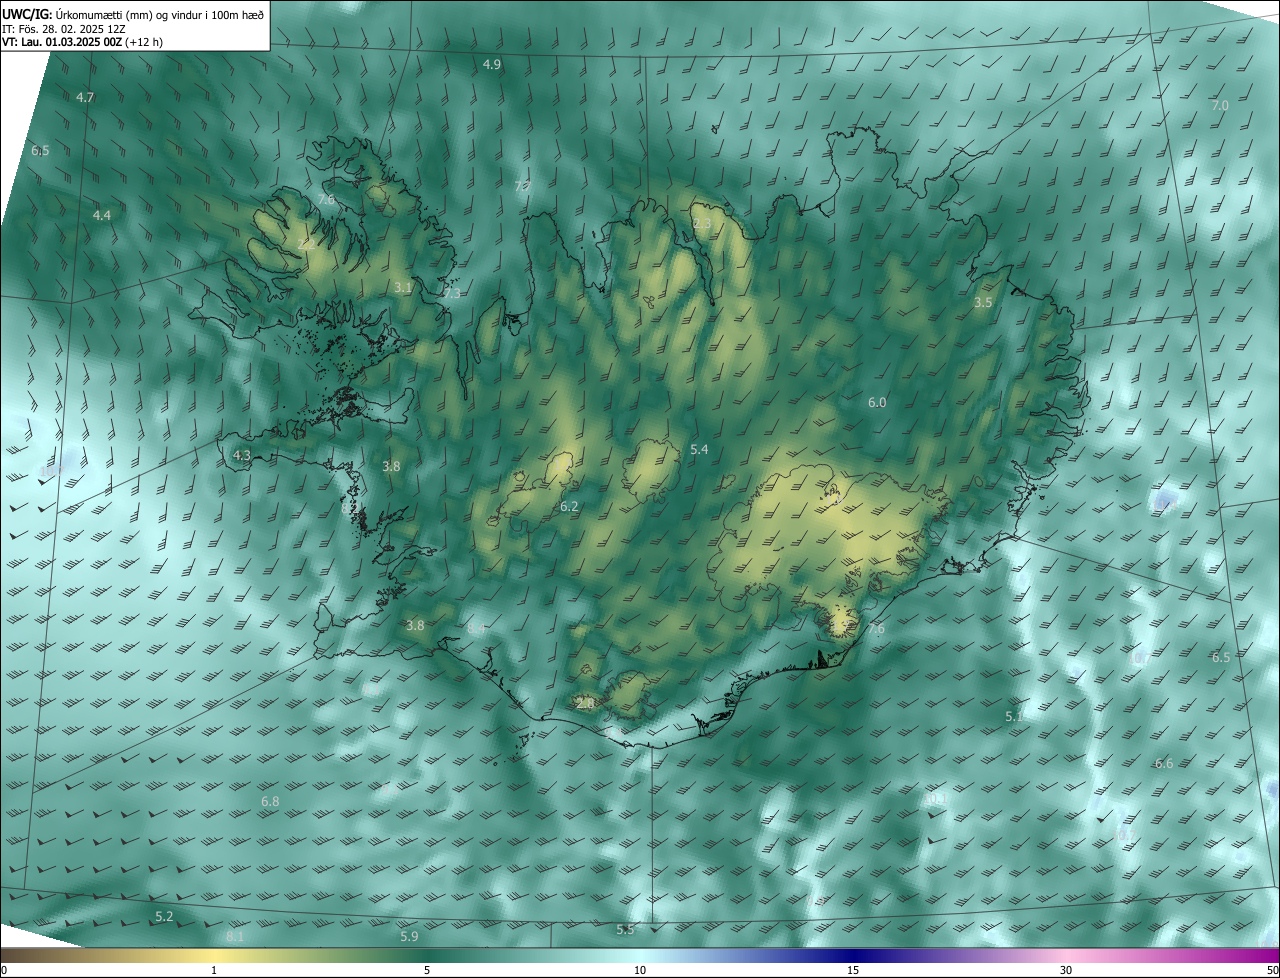Screen dimensions: 1280x978
Task: Click the 7.0 value label
Action: pos(1220,105)
